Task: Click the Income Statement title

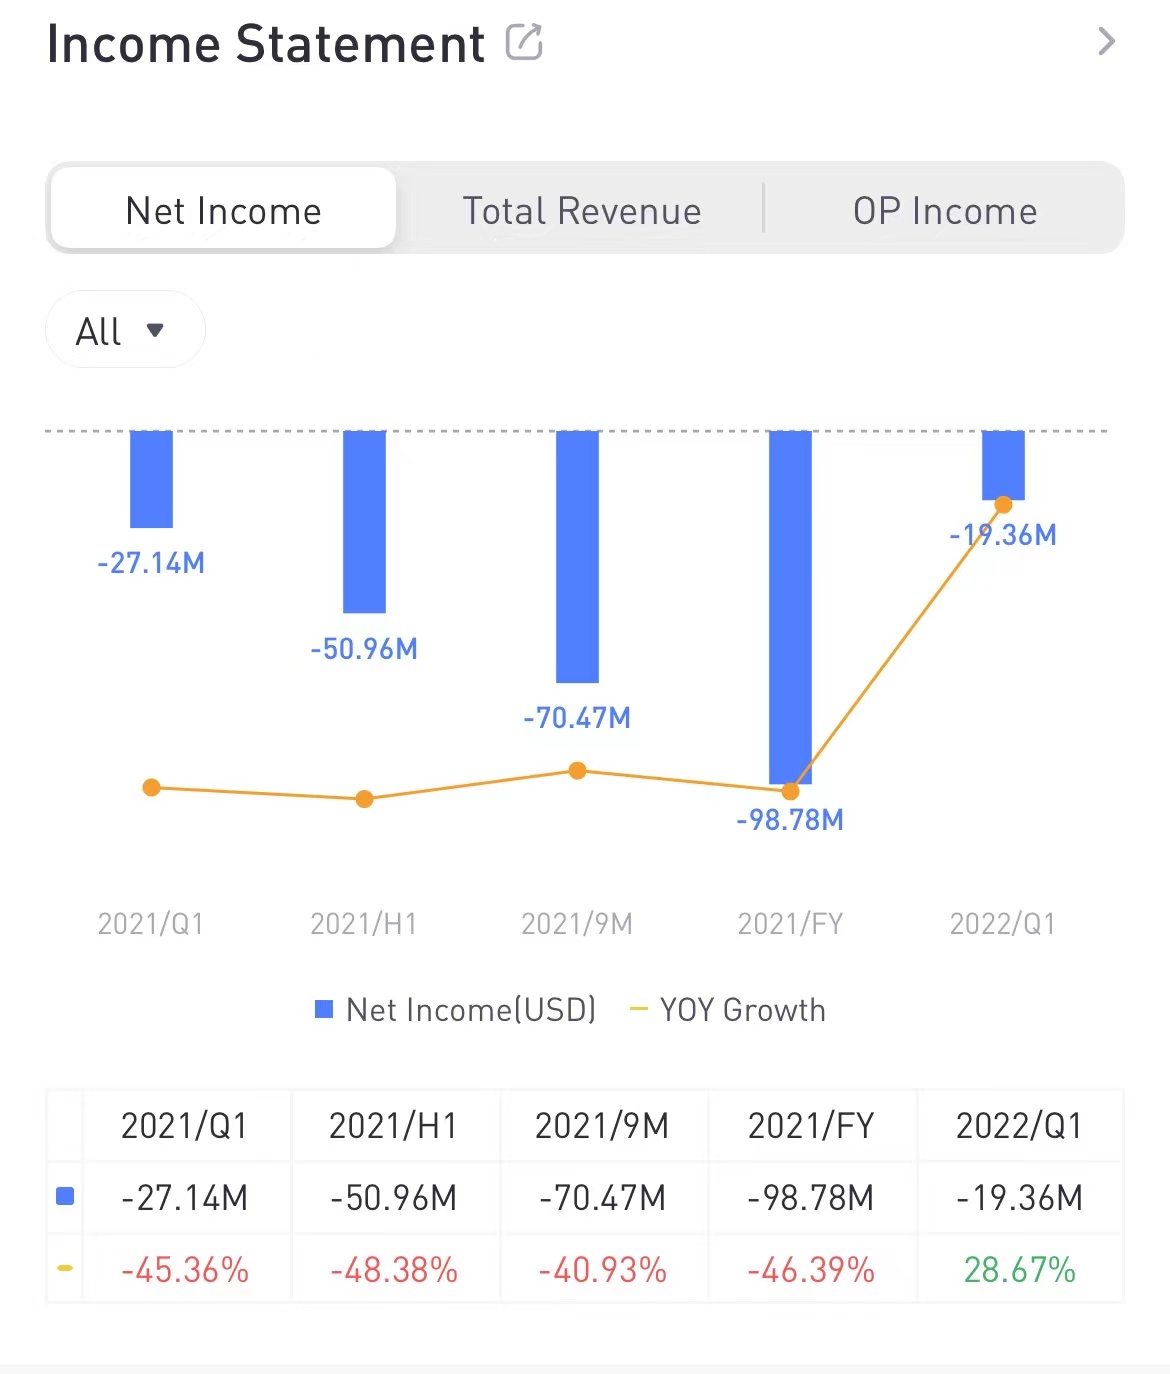Action: point(266,44)
